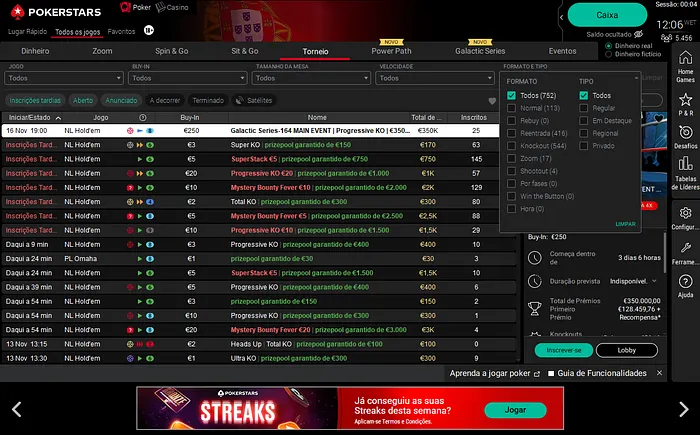Toggle Anunciado filter chip
This screenshot has height=435, width=700.
121,100
